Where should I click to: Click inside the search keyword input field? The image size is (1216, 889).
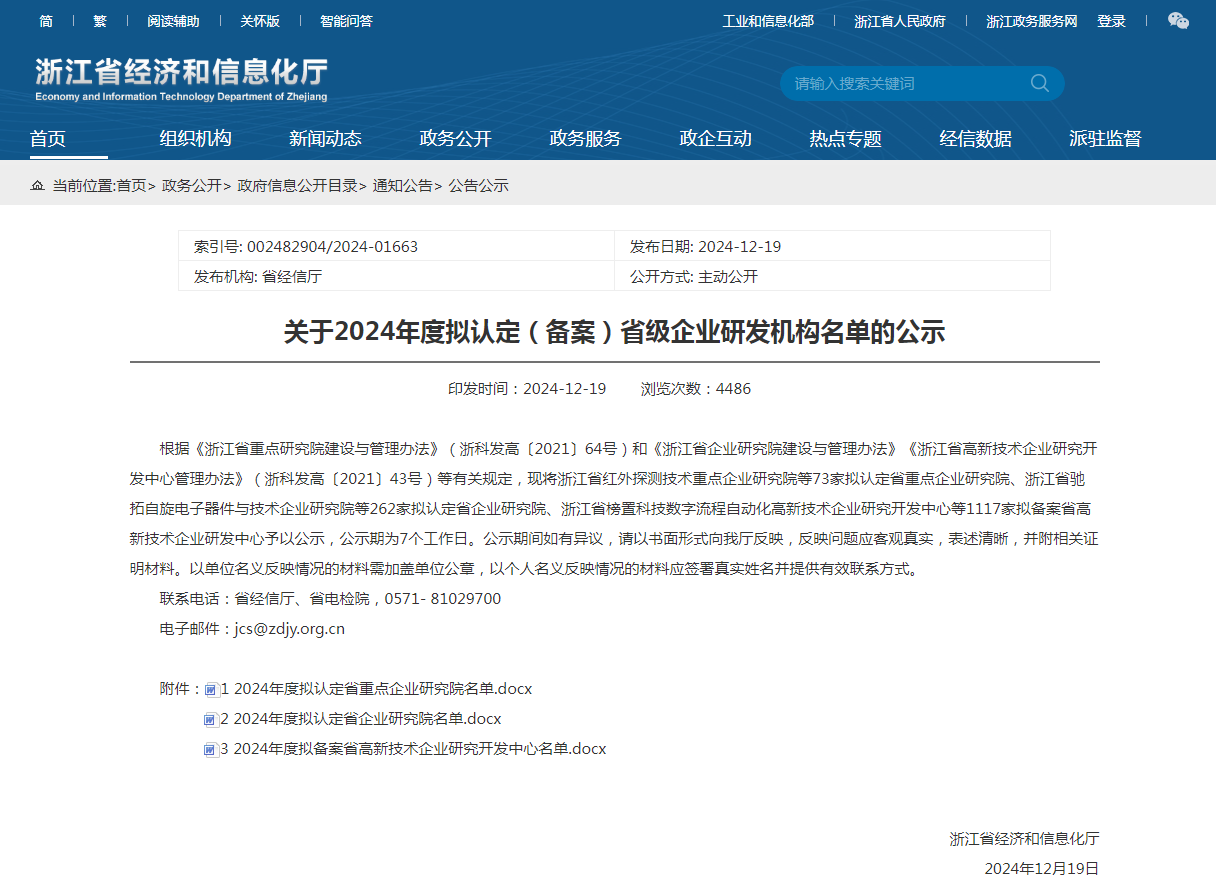pyautogui.click(x=900, y=83)
